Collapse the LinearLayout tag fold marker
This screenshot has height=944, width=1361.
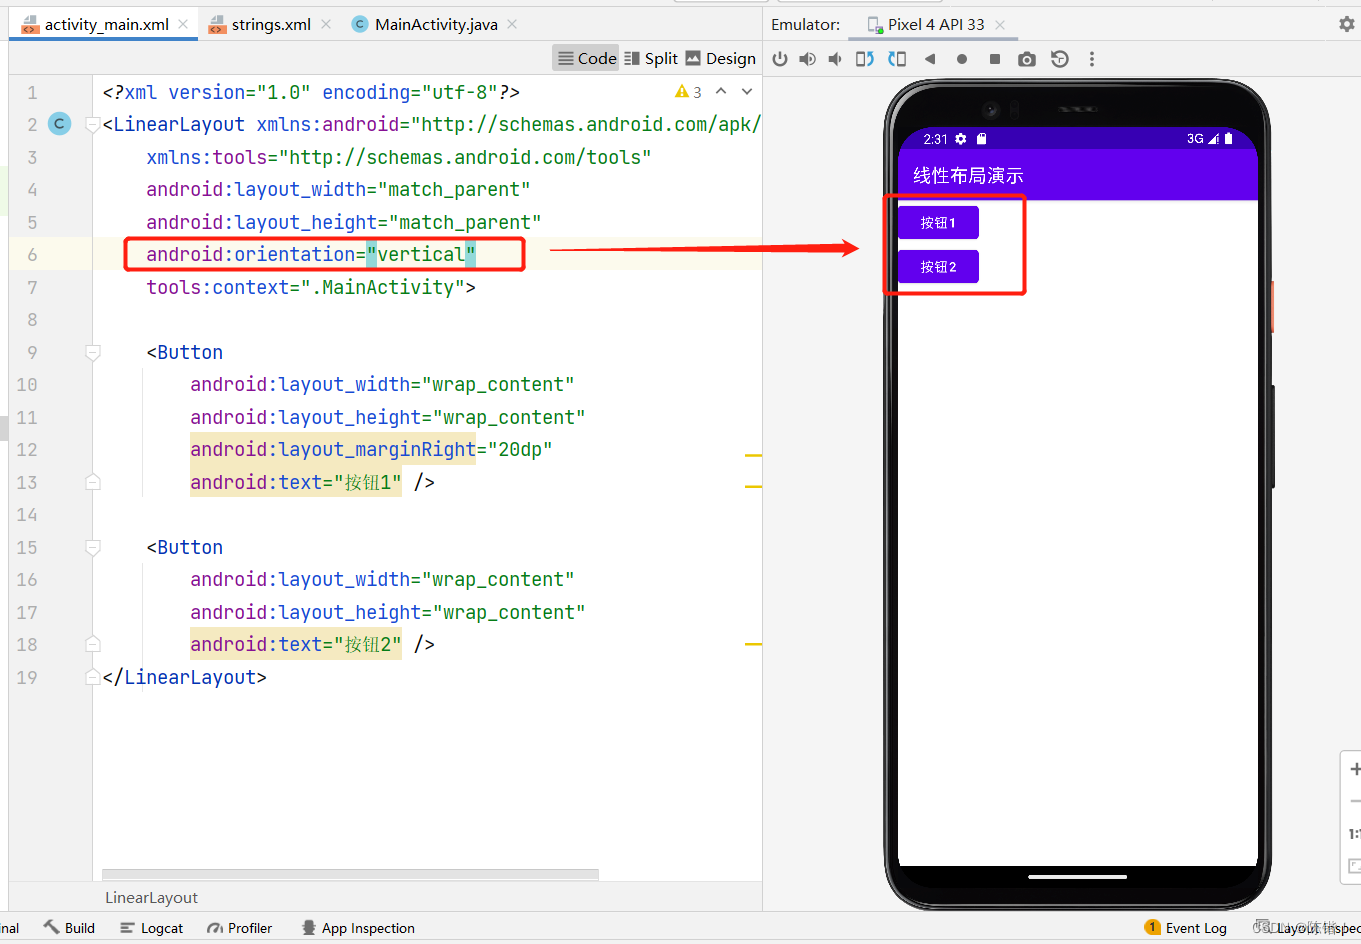click(93, 125)
